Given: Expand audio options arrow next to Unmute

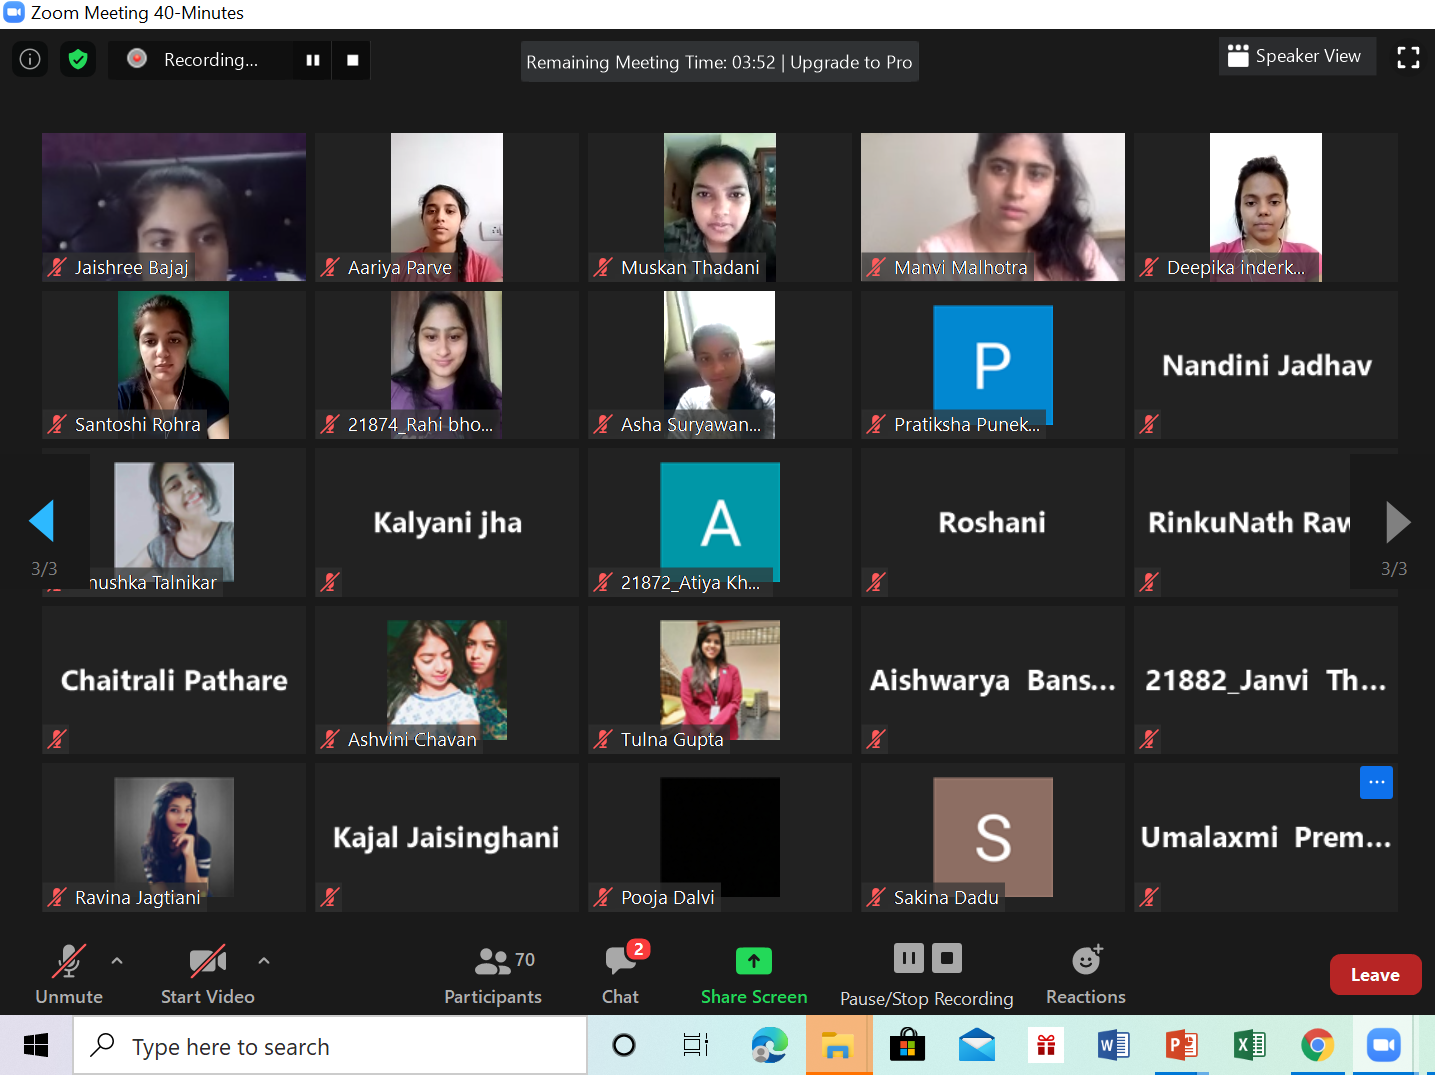Looking at the screenshot, I should (x=117, y=961).
